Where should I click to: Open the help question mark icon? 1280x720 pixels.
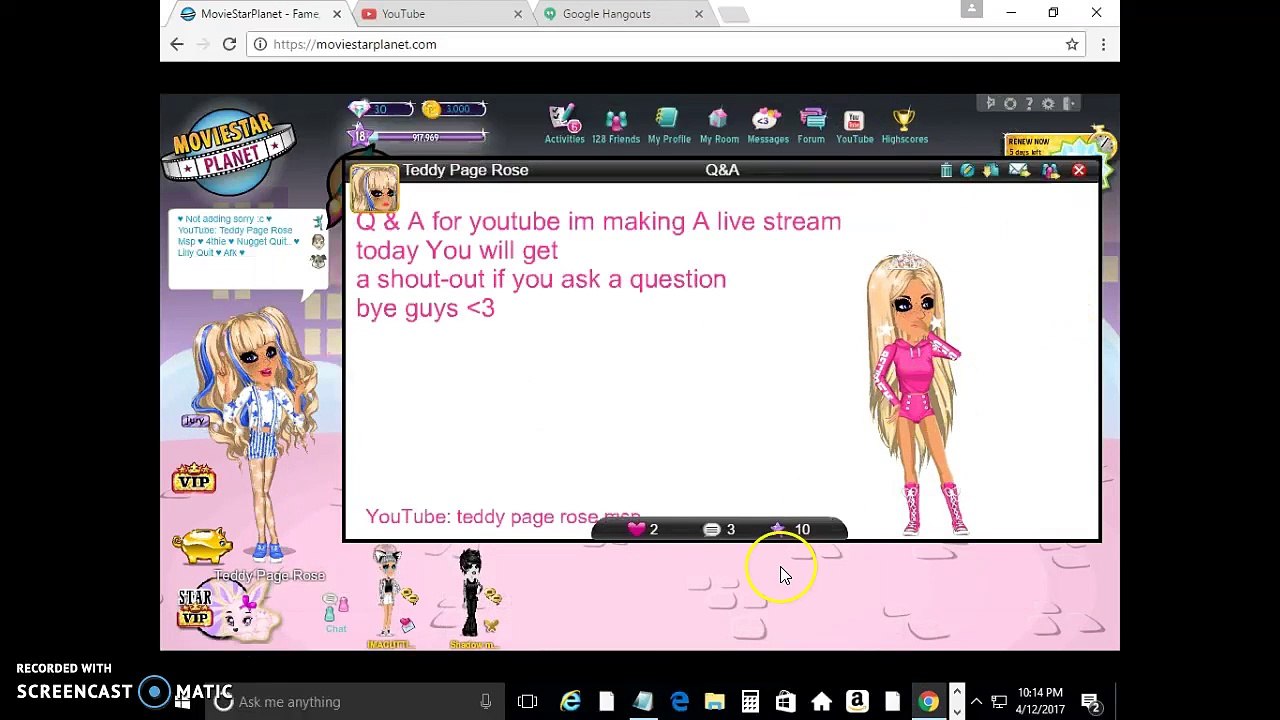[x=1029, y=104]
